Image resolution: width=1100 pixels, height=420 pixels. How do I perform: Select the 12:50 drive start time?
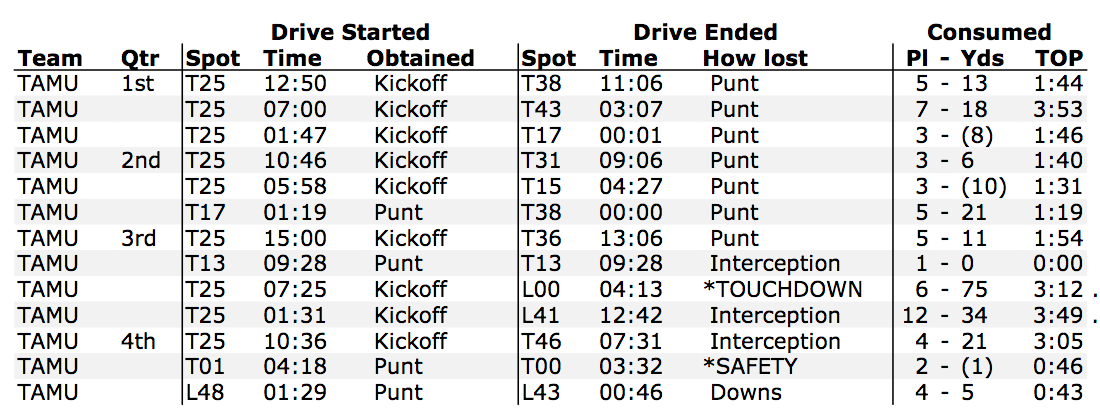[x=295, y=83]
